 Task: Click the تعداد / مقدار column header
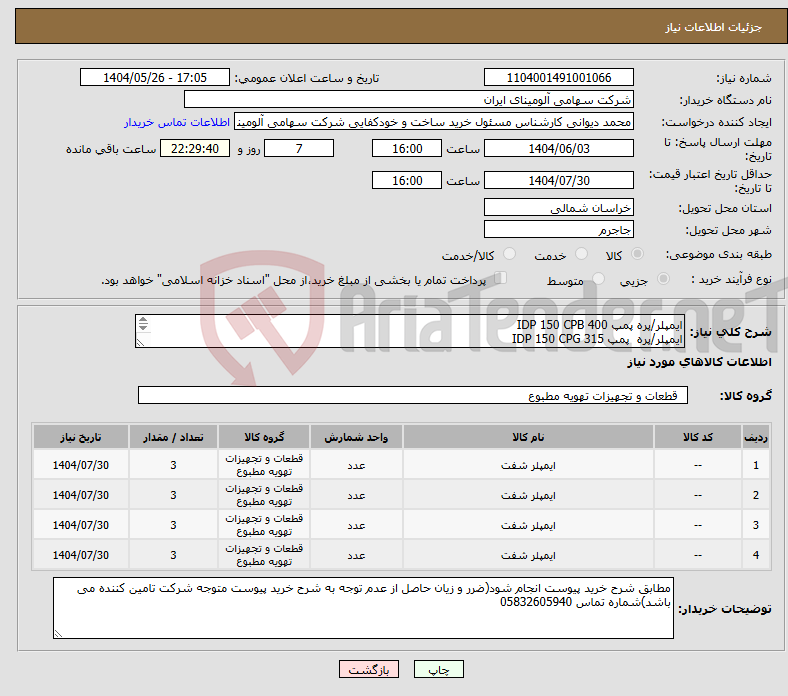[173, 437]
